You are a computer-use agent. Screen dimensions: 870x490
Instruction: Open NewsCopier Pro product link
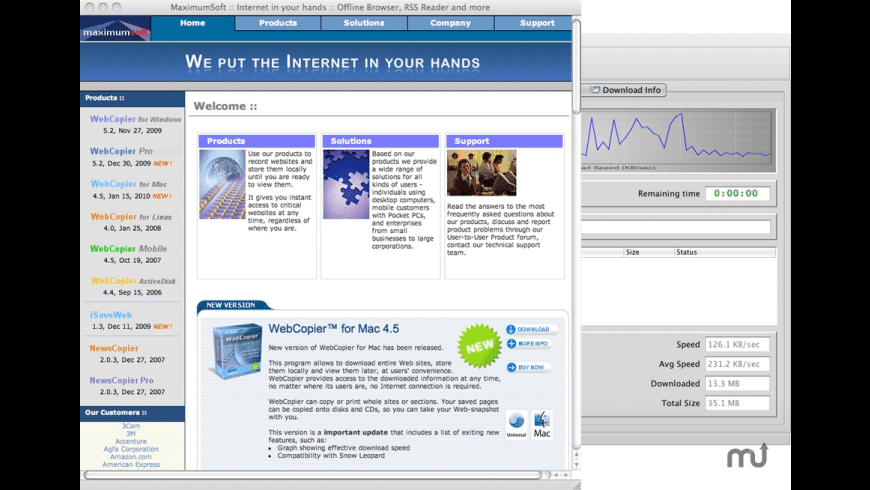click(122, 380)
